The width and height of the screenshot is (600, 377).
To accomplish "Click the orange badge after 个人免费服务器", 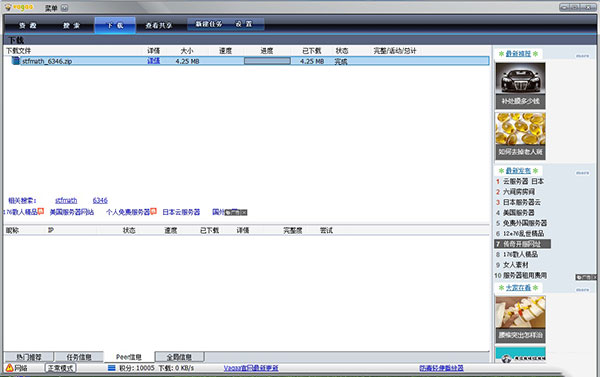I will pos(153,211).
